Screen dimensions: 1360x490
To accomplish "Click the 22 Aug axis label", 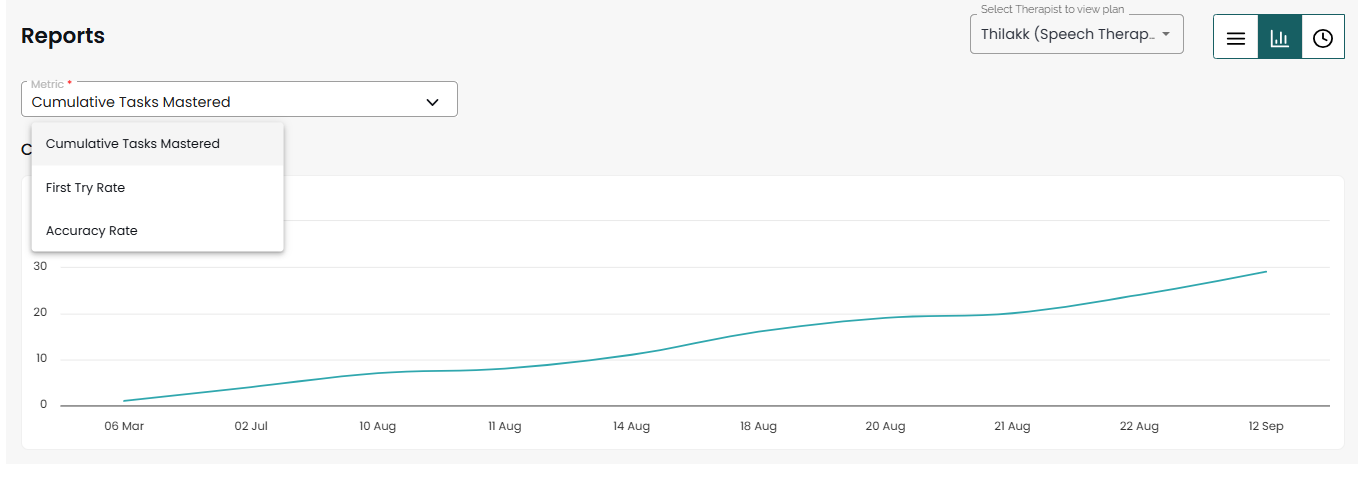I will (x=1139, y=426).
